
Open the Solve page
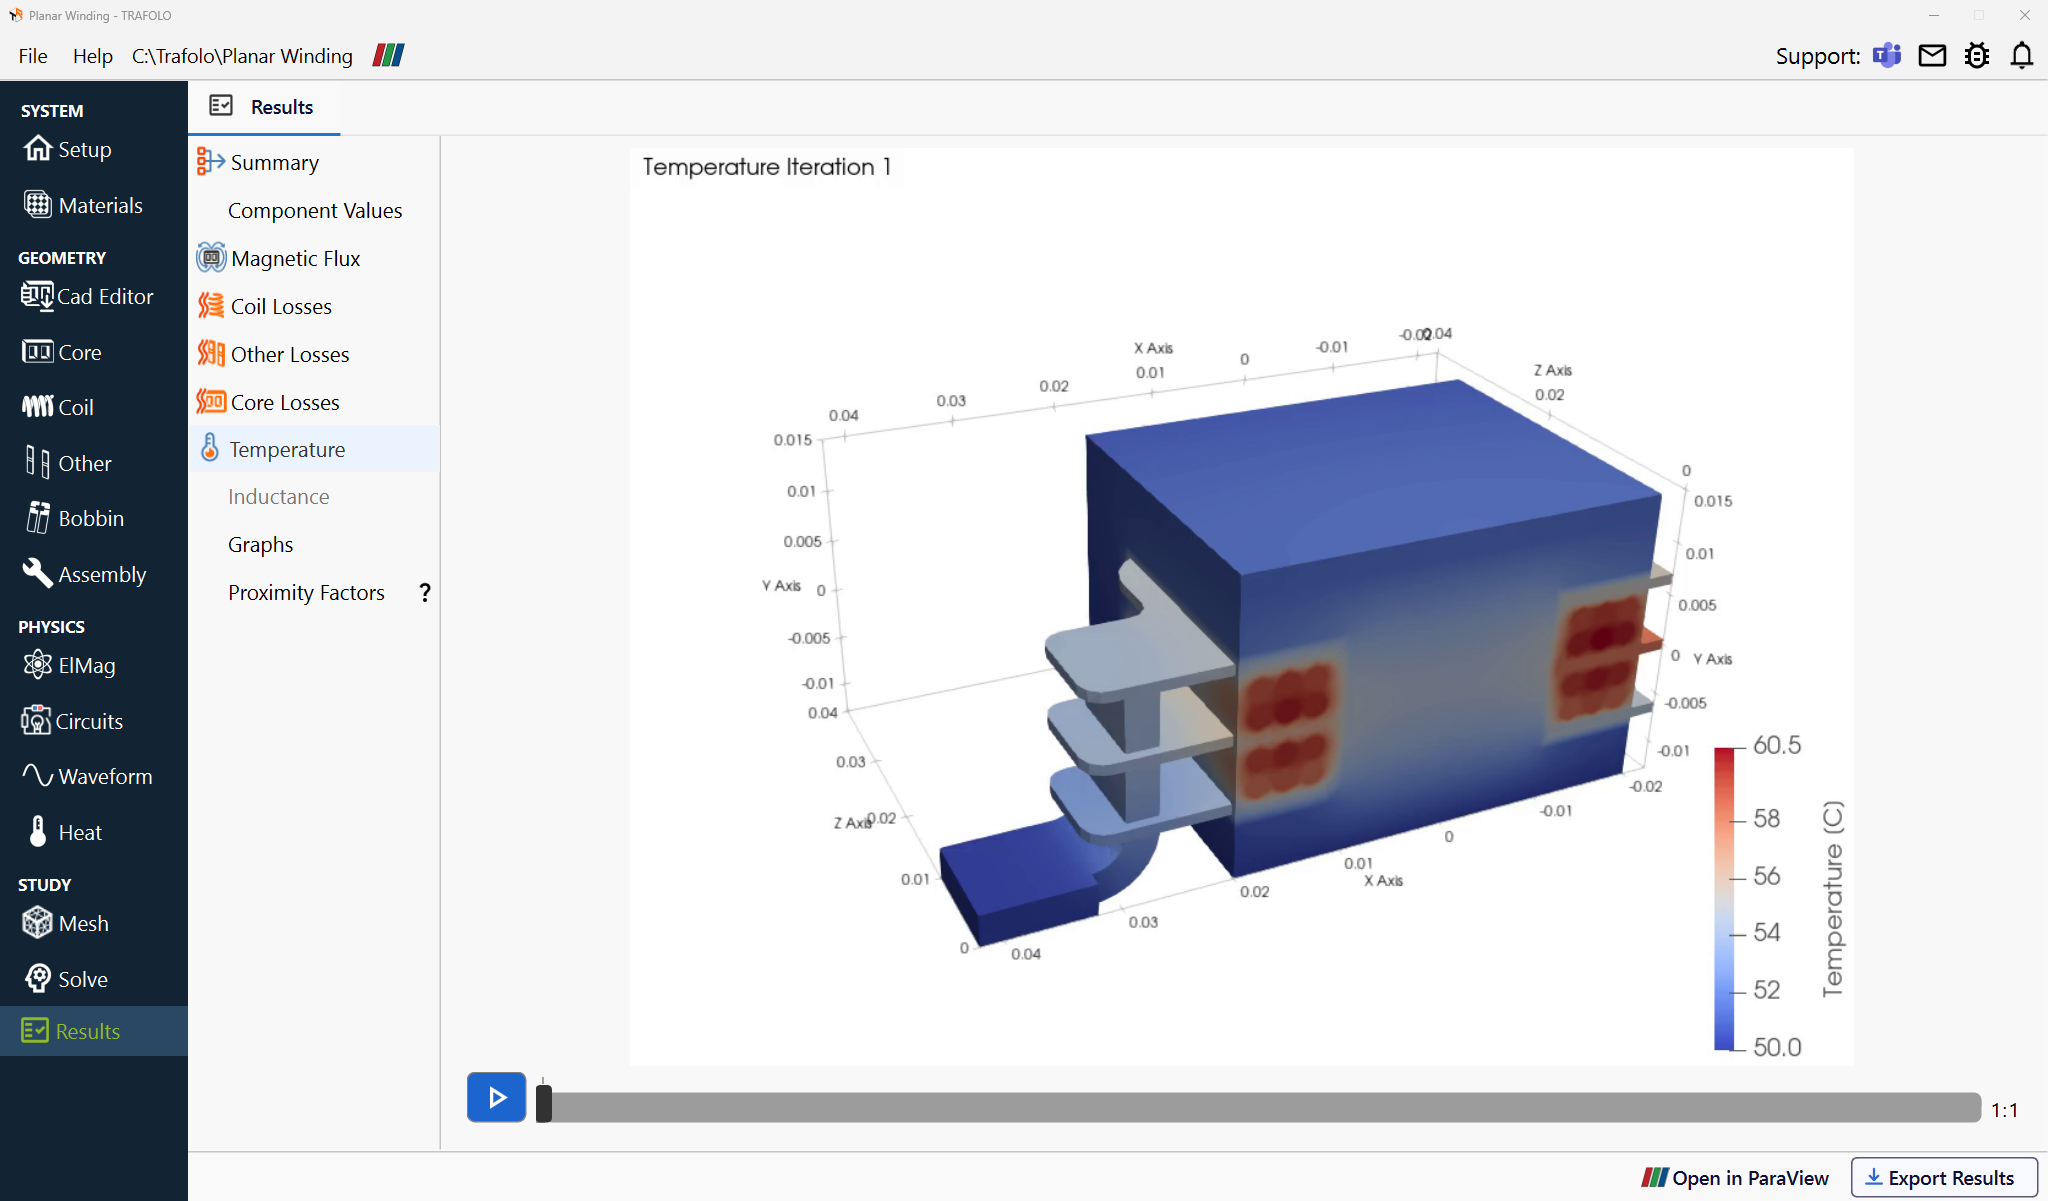[x=66, y=979]
